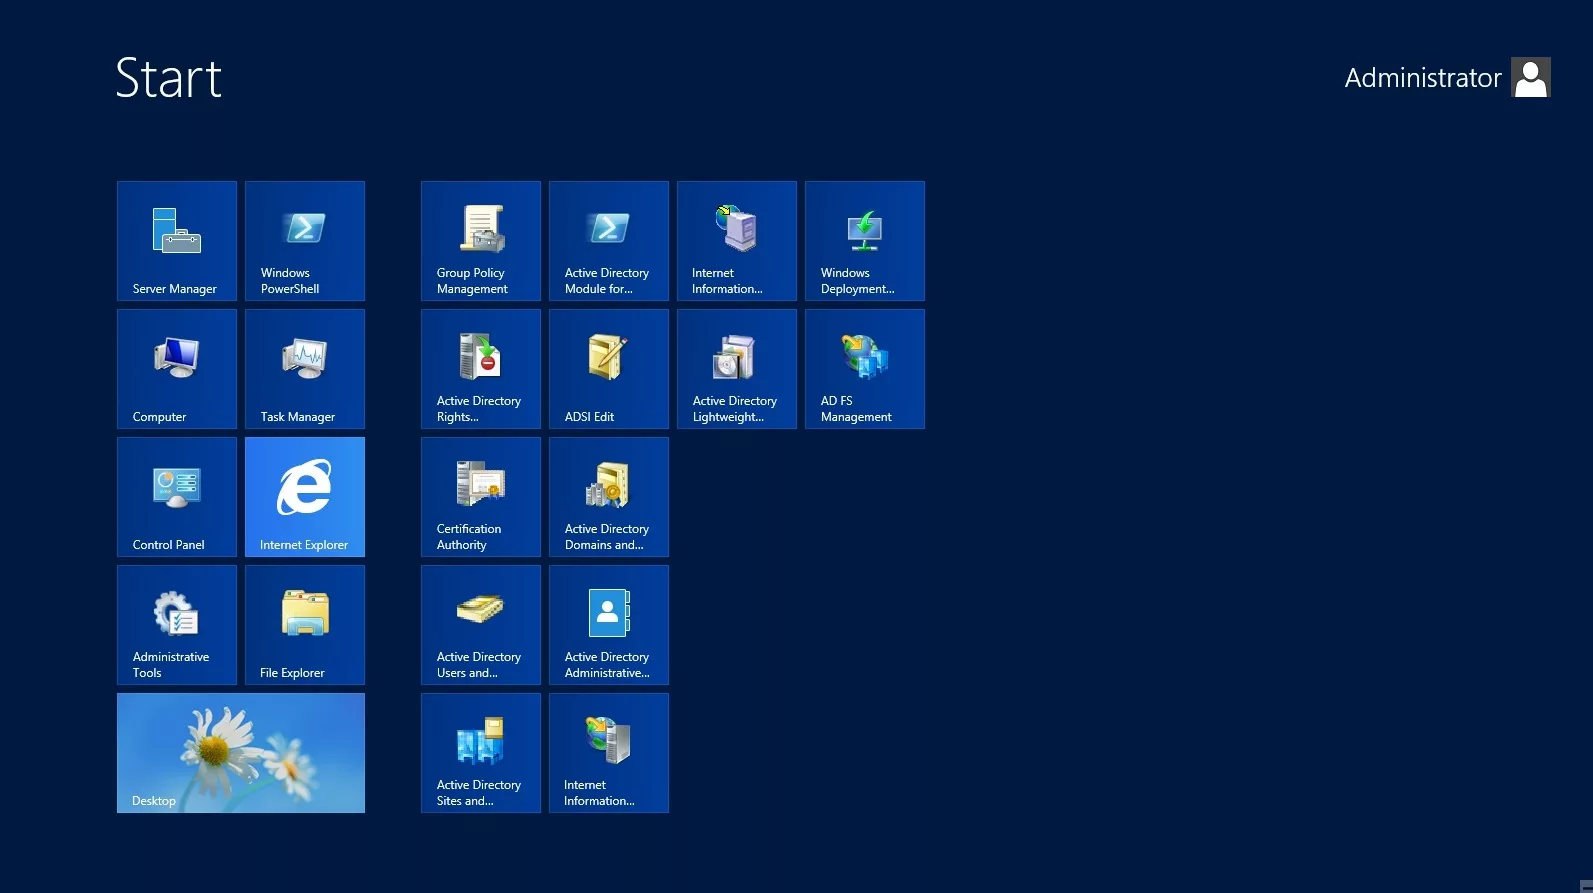
Task: Open Active Directory Administrative Center tile
Action: (609, 625)
